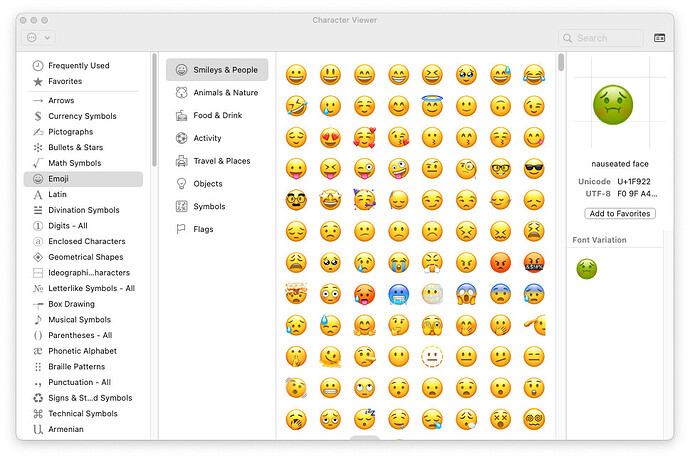Viewport: 690px width, 459px height.
Task: Click into the Search field
Action: pos(607,38)
